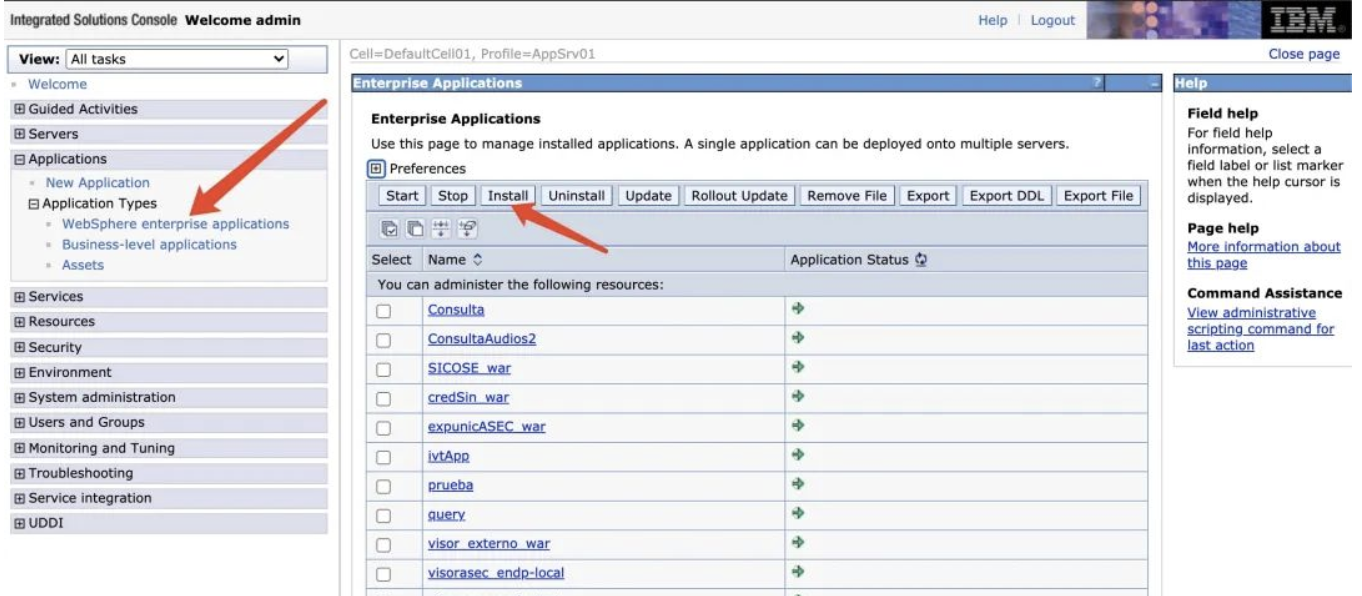The width and height of the screenshot is (1362, 596).
Task: Tick the checkbox for Consulta
Action: tap(383, 311)
